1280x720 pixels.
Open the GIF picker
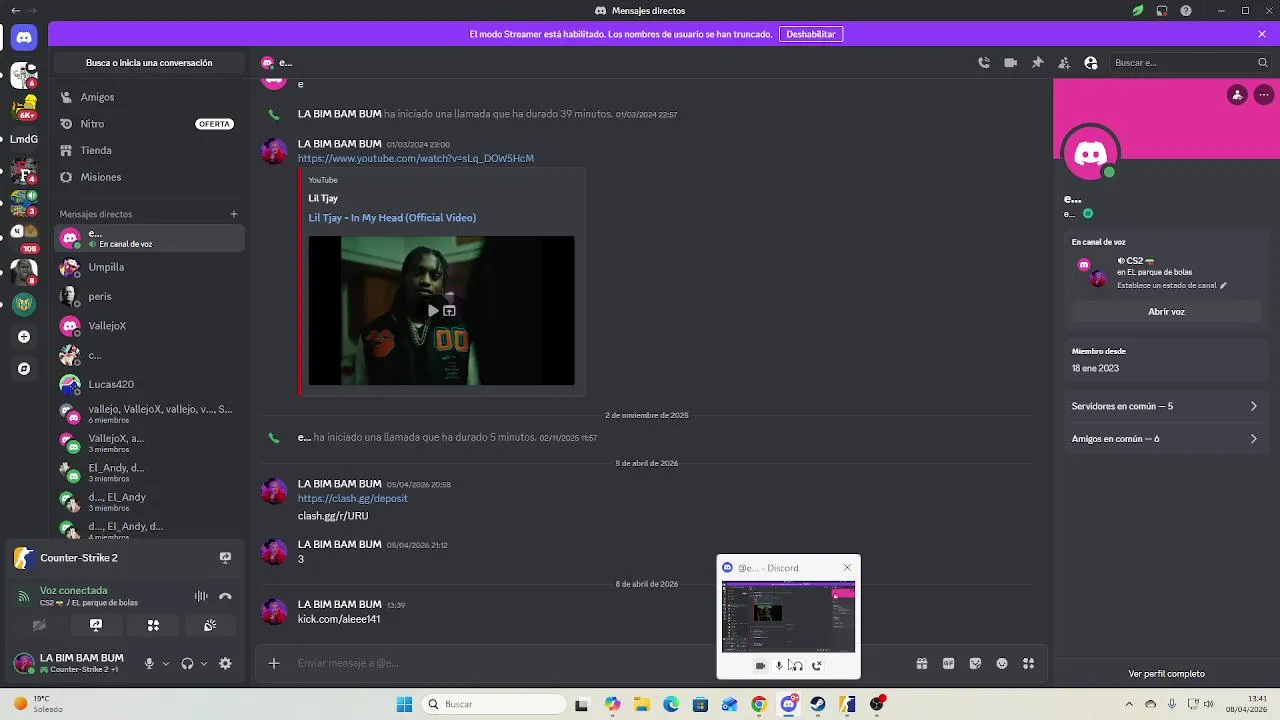pos(948,663)
